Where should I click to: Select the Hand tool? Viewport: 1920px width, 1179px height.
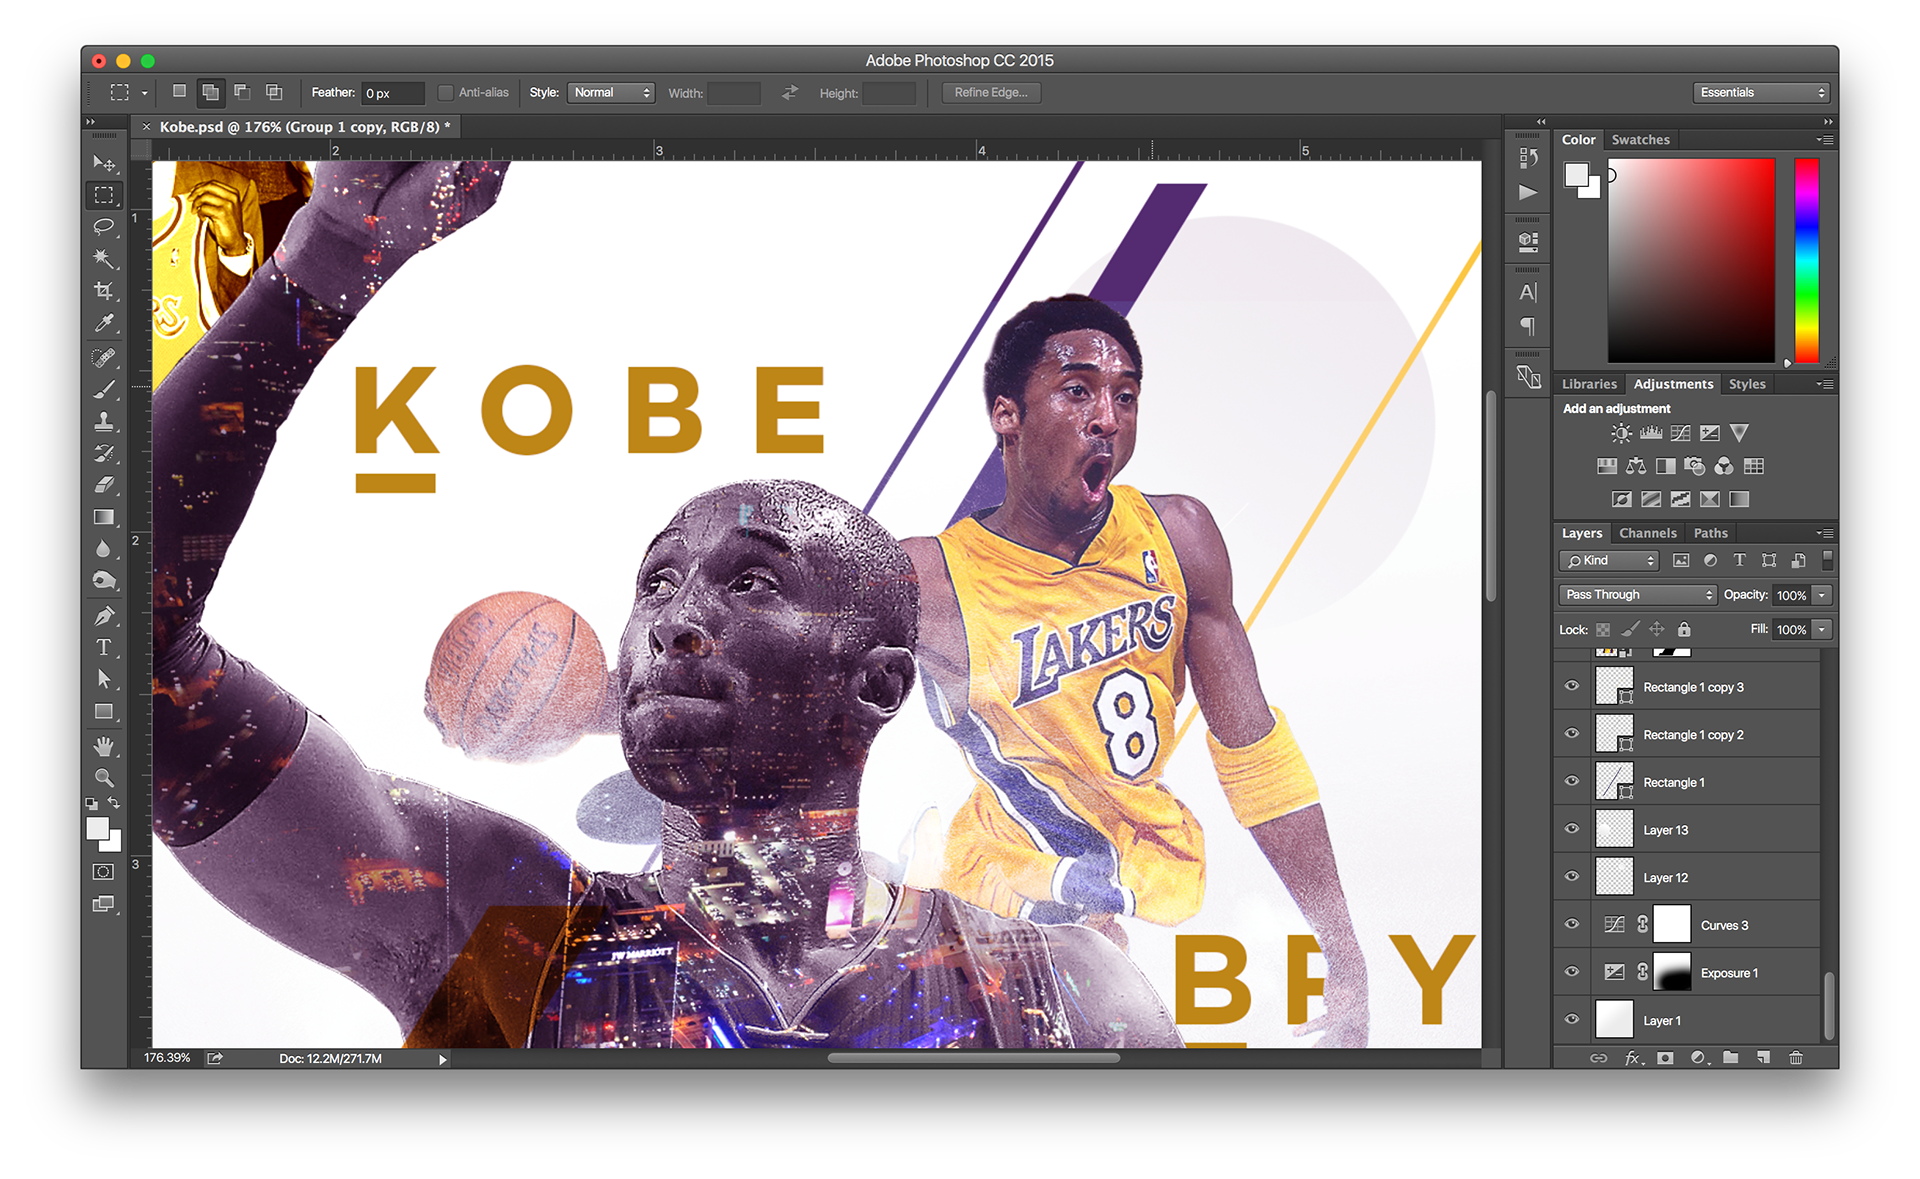[x=104, y=746]
